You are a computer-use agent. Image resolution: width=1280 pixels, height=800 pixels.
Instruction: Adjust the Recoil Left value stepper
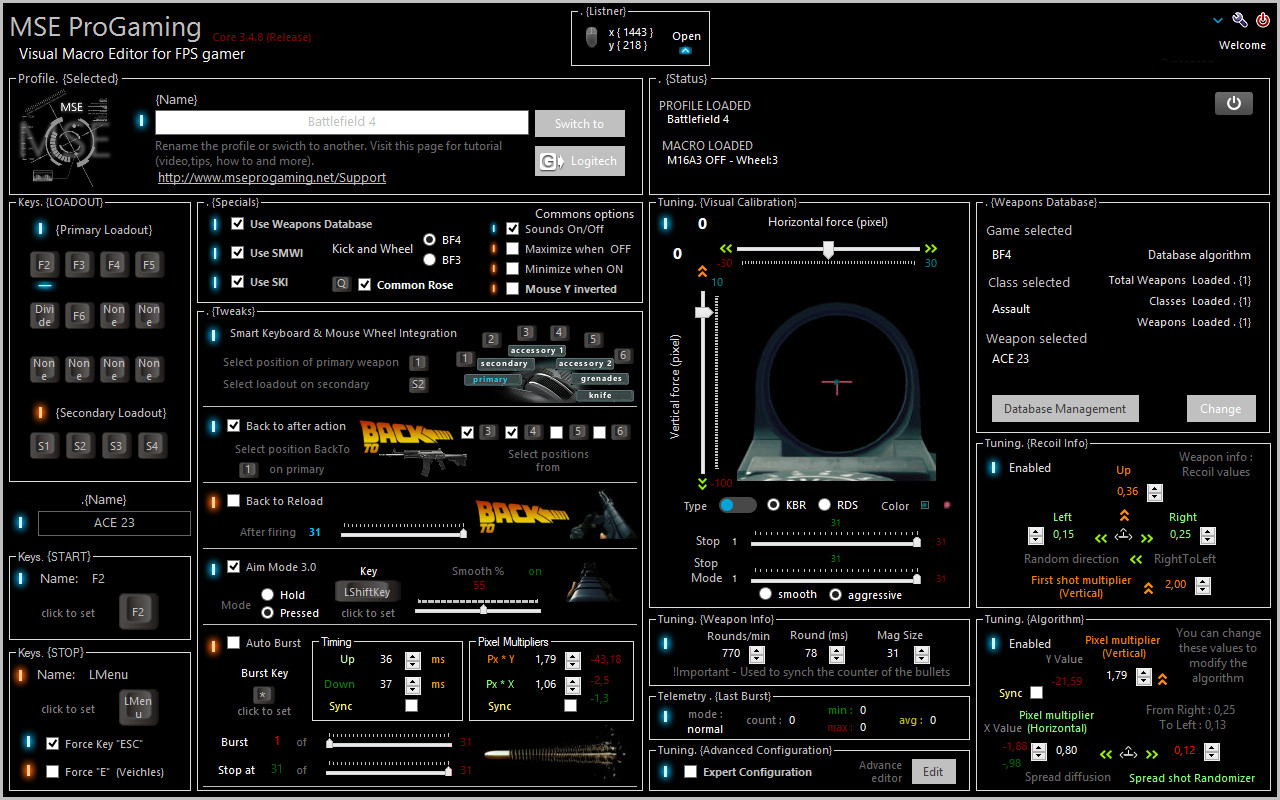1036,535
